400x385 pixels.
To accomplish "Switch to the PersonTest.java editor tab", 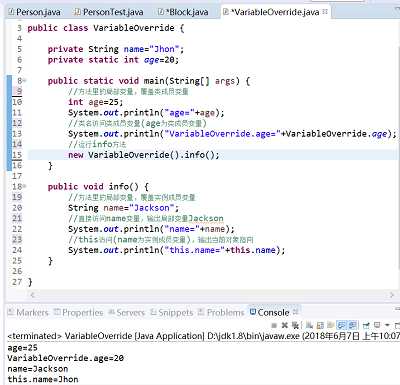I will 109,12.
